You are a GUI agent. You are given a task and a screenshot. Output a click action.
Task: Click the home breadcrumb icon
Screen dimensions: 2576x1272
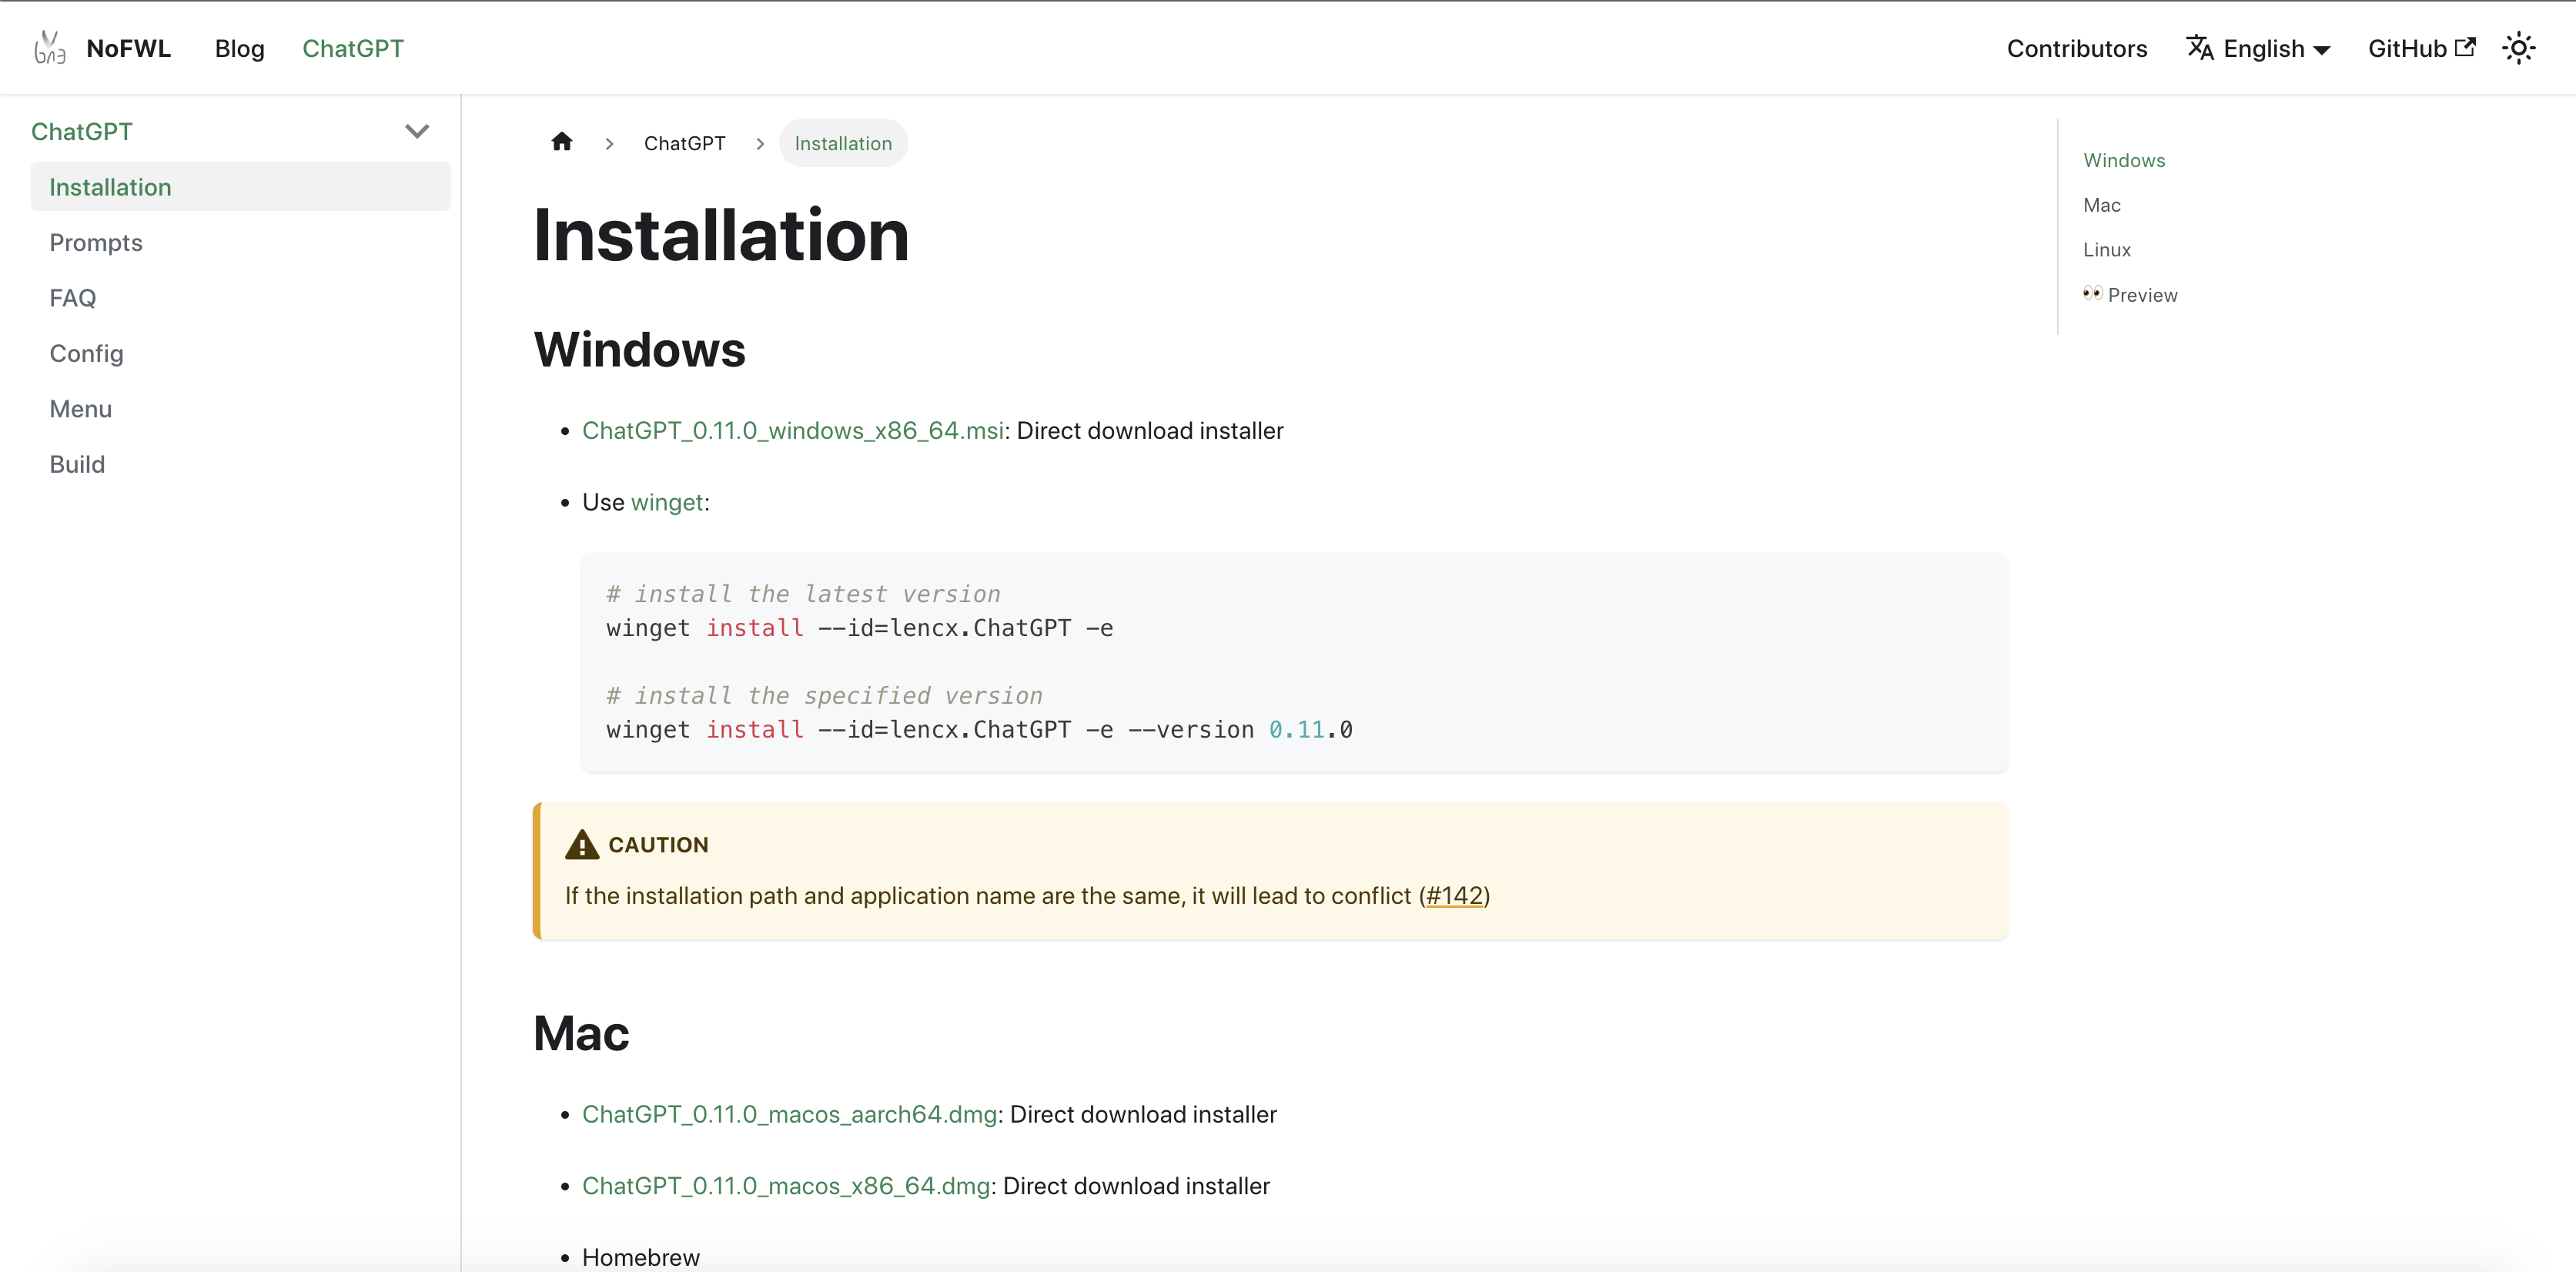561,142
